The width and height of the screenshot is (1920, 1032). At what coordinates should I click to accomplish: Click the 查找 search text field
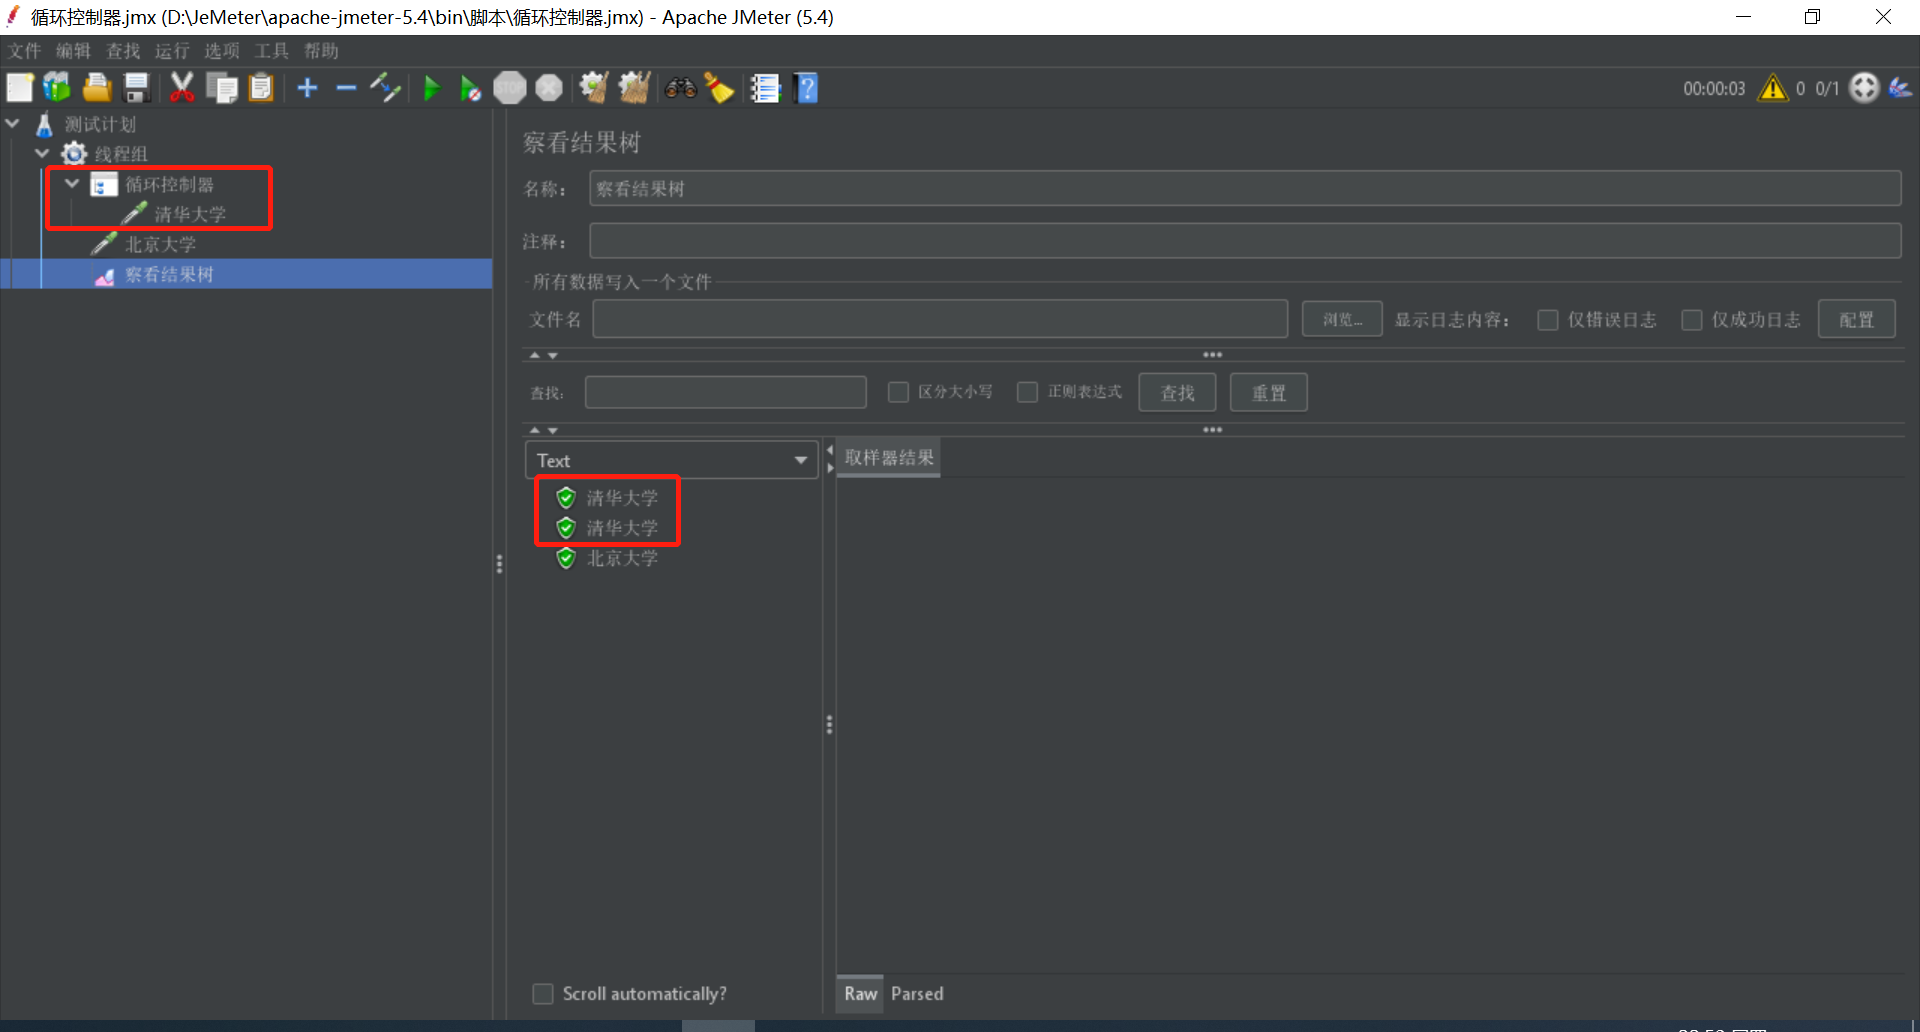pos(726,392)
